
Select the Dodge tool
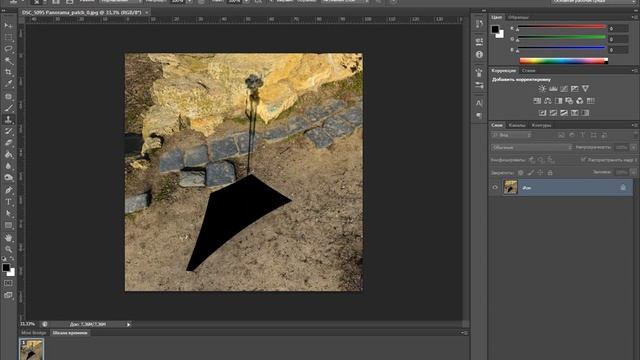(8, 178)
